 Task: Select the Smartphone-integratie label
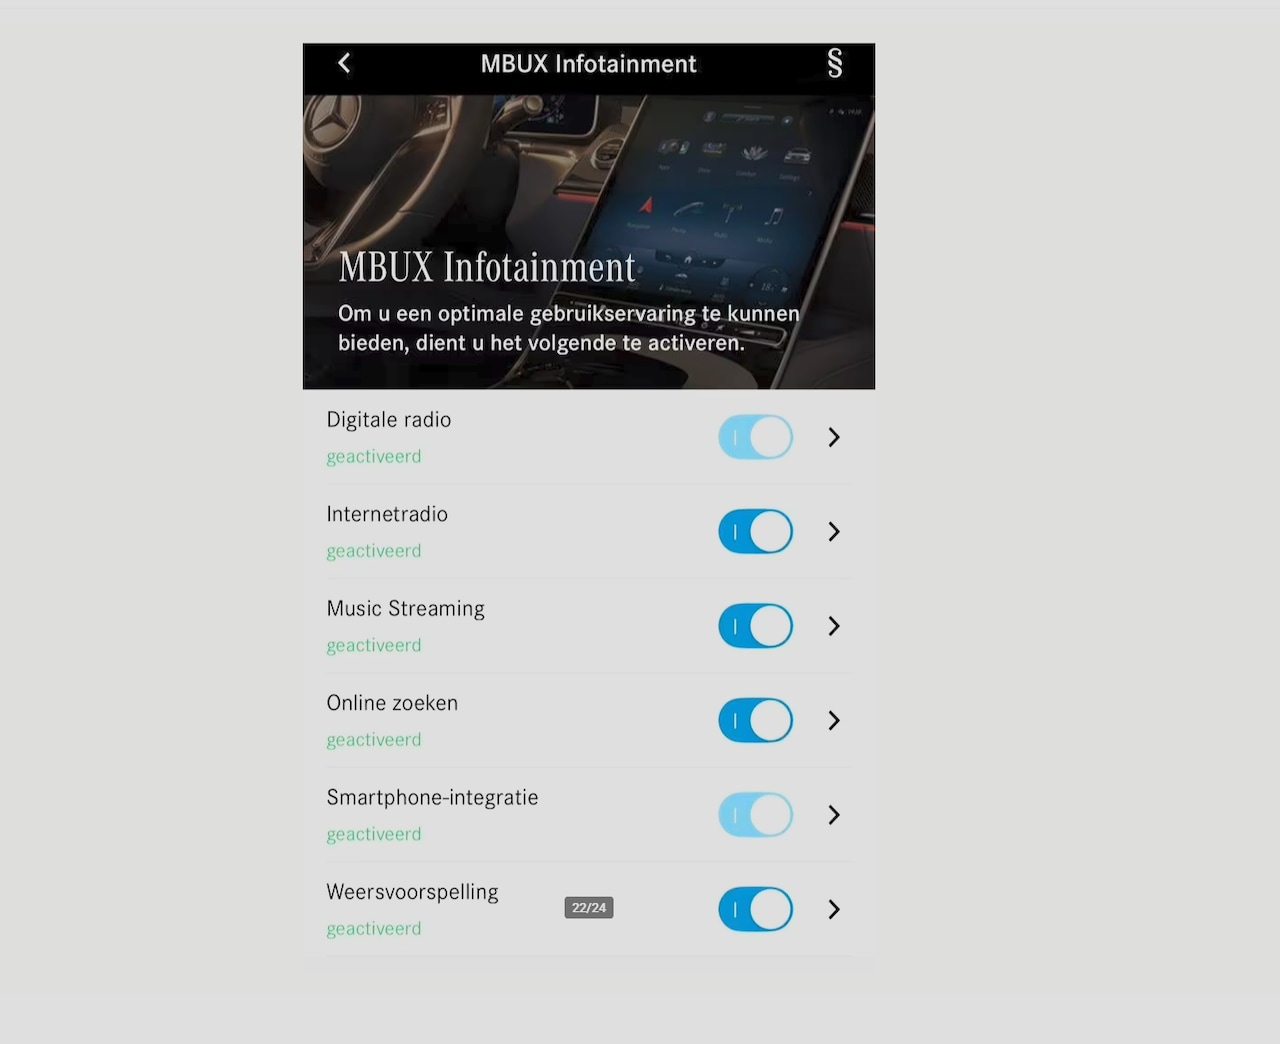[432, 798]
